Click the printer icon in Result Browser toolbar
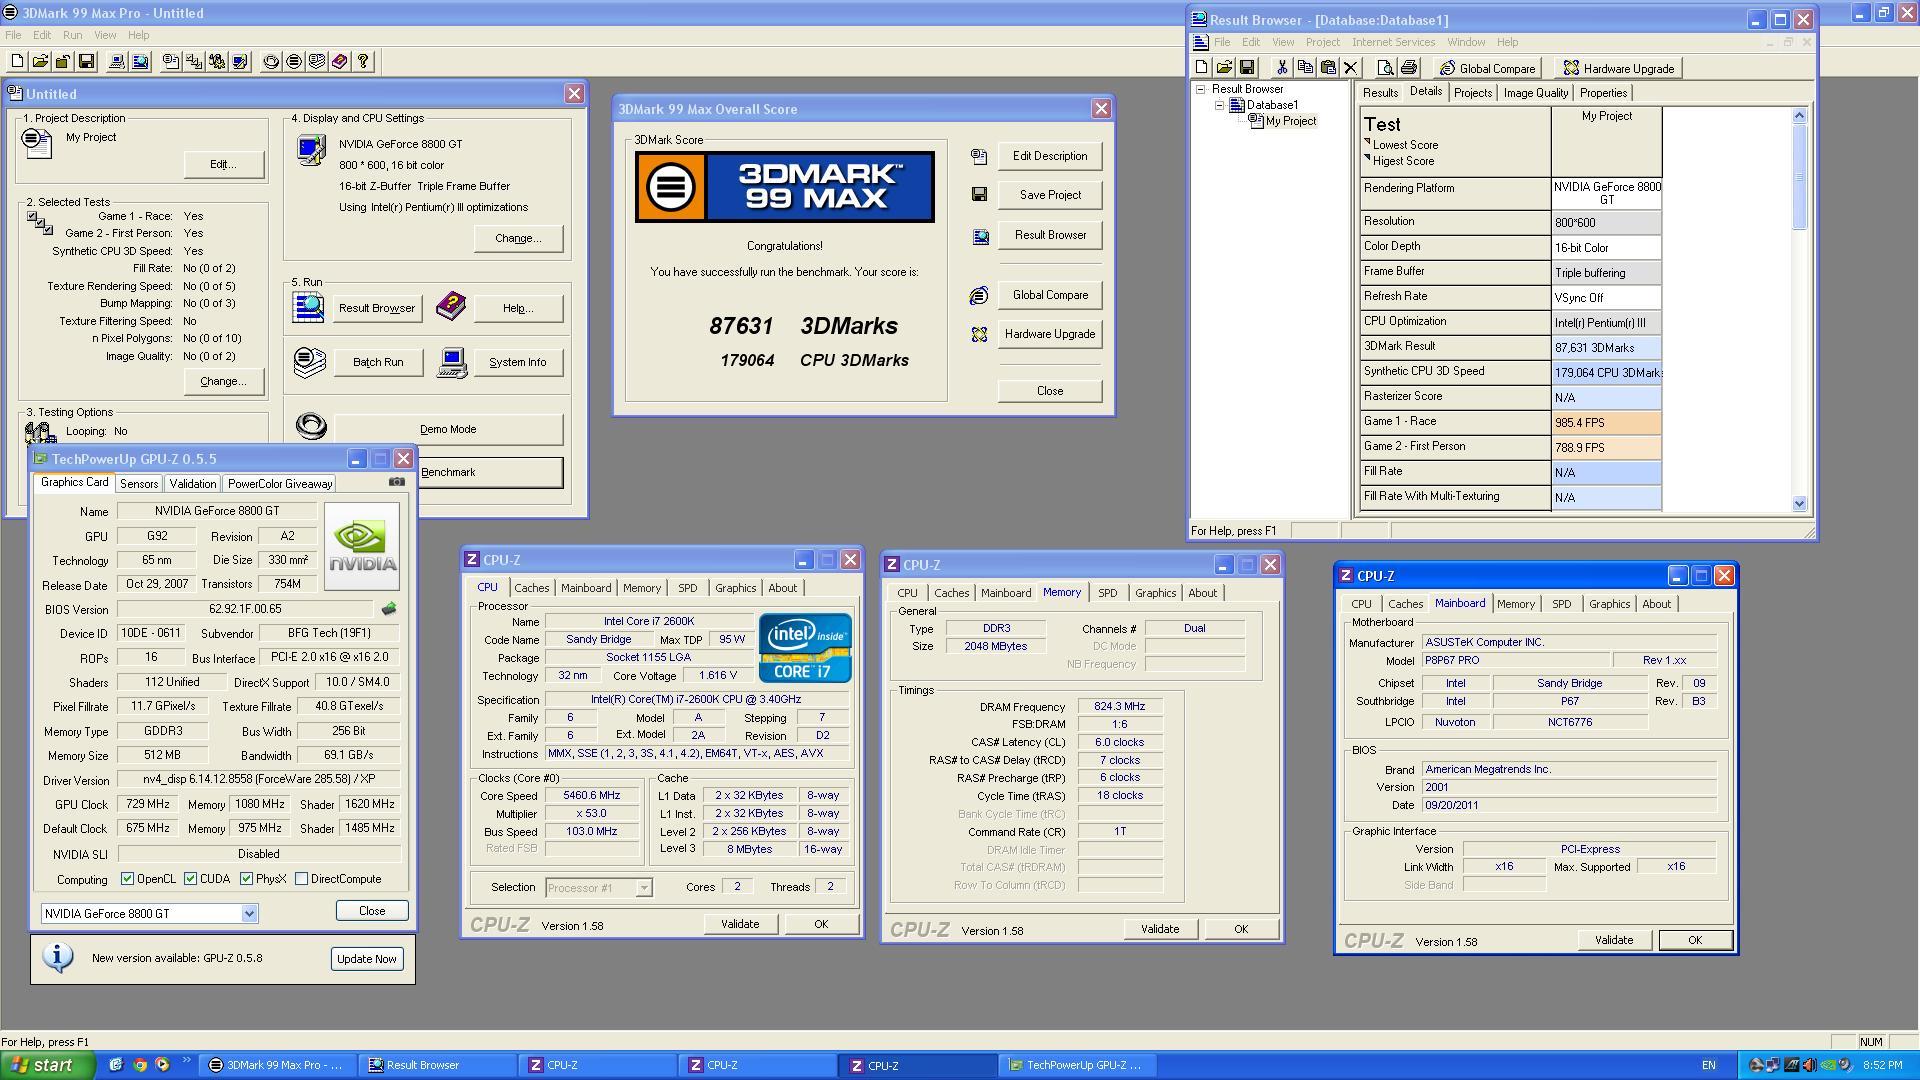The width and height of the screenshot is (1920, 1080). [1409, 68]
